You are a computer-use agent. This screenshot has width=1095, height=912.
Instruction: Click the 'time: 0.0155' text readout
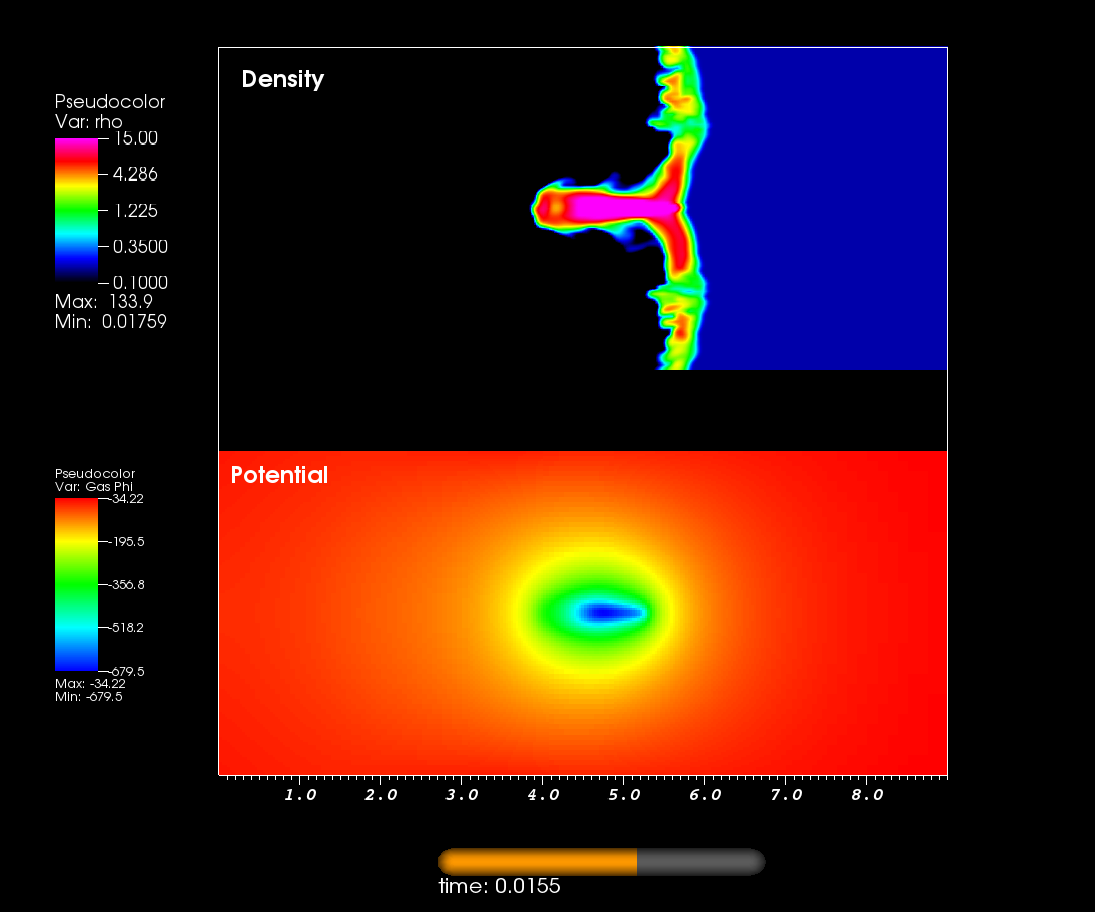tap(499, 887)
